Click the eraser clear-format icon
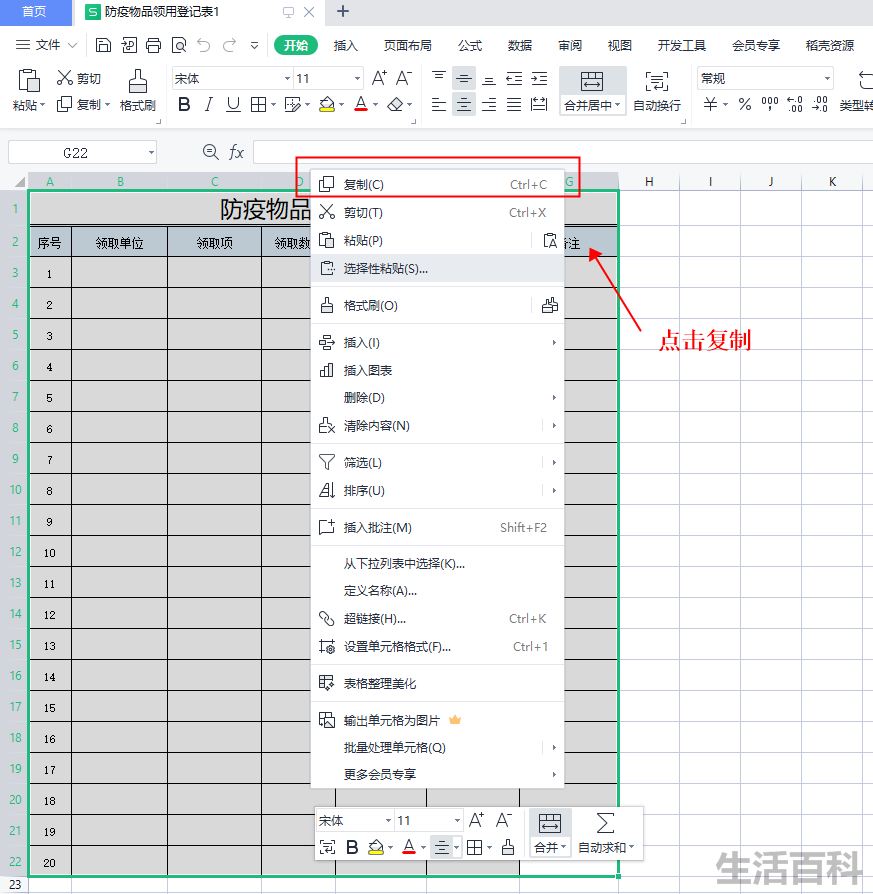 point(395,104)
